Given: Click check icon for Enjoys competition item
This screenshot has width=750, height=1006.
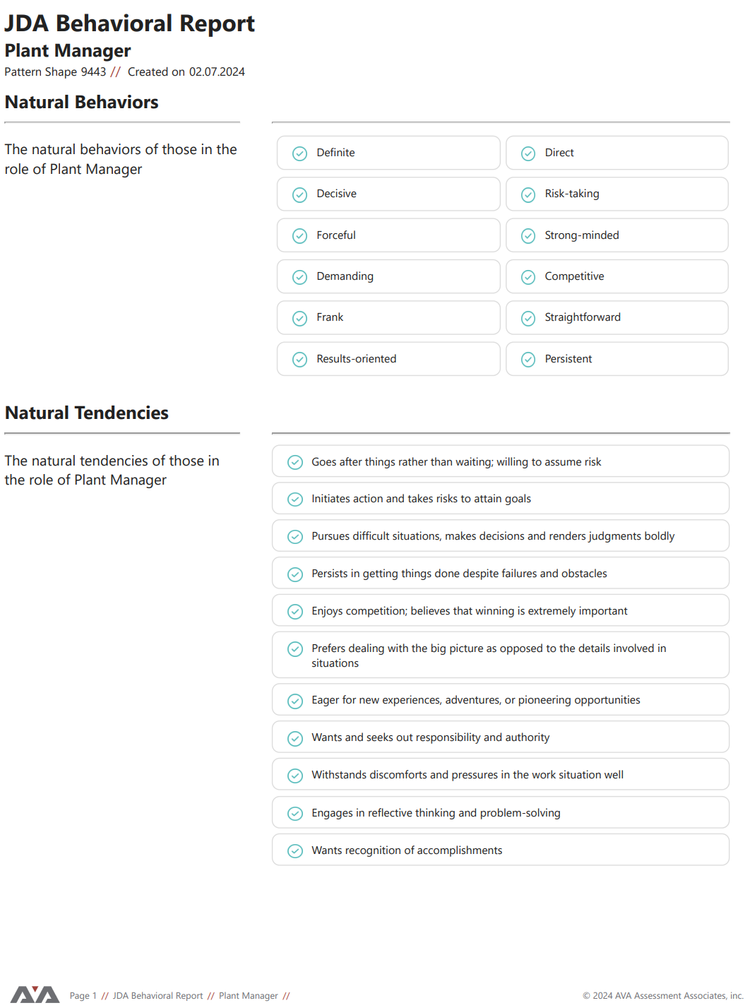Looking at the screenshot, I should coord(295,611).
